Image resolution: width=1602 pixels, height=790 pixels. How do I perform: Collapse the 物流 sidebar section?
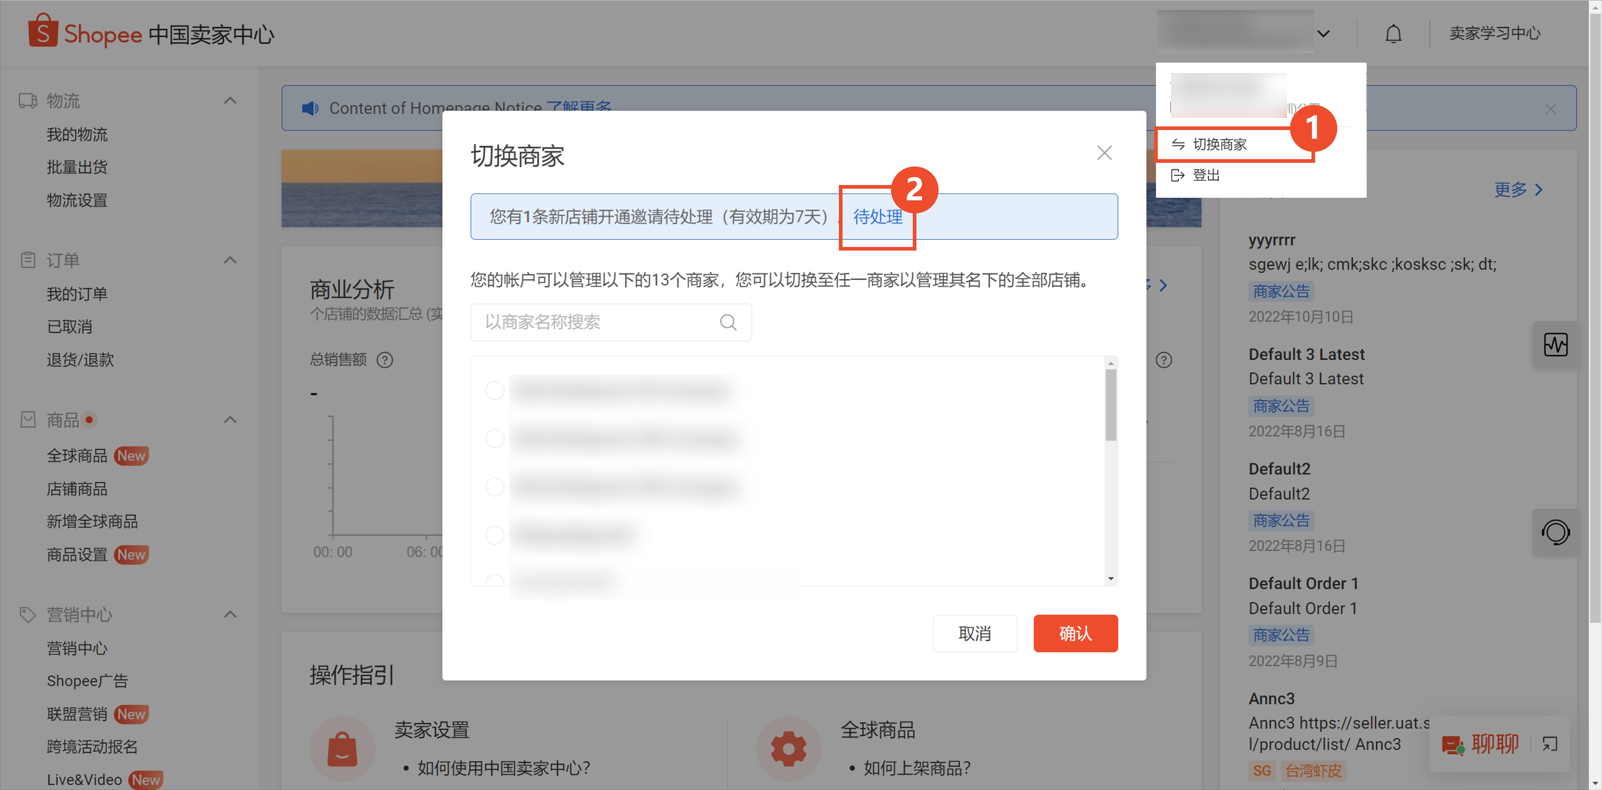230,101
